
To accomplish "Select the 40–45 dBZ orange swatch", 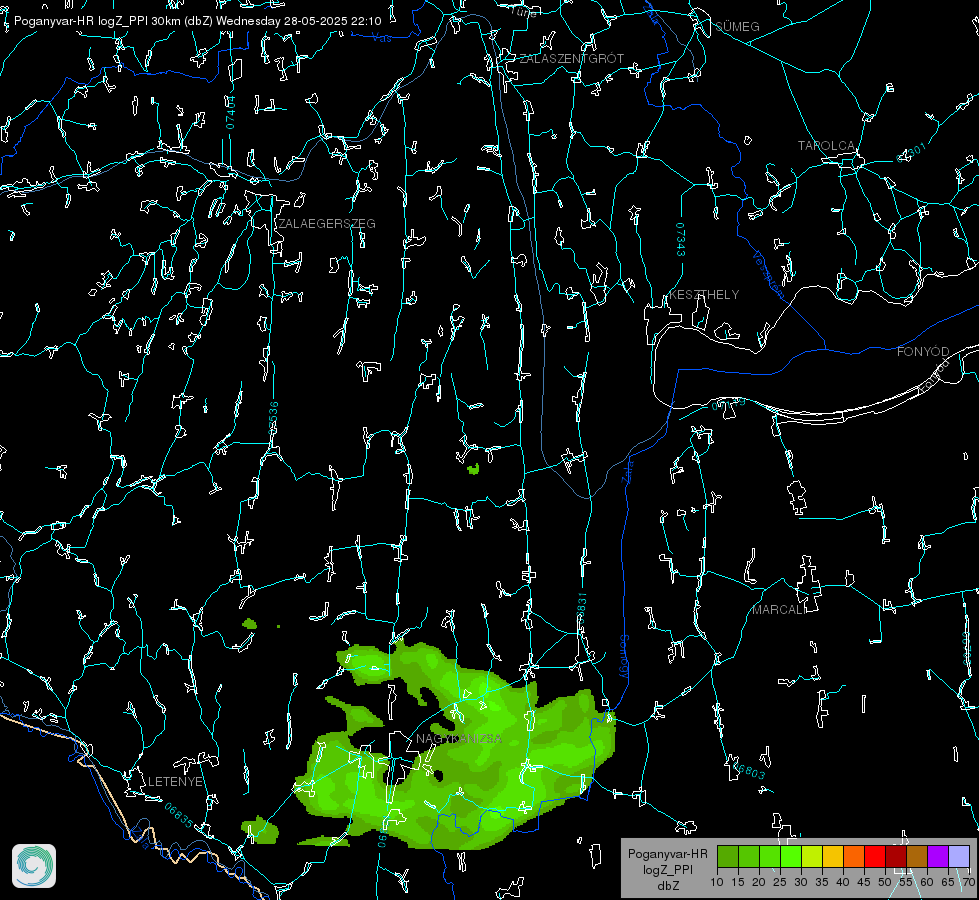I will tap(854, 856).
